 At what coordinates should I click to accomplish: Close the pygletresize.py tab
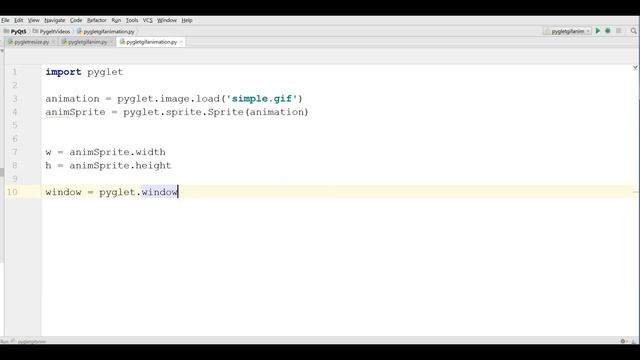pos(53,42)
